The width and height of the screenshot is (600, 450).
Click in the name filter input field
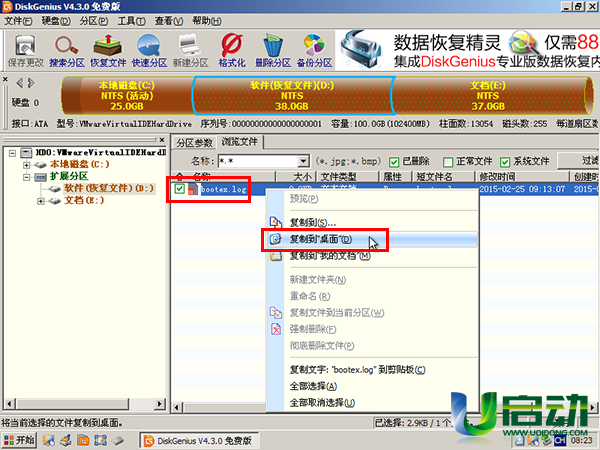coord(258,161)
